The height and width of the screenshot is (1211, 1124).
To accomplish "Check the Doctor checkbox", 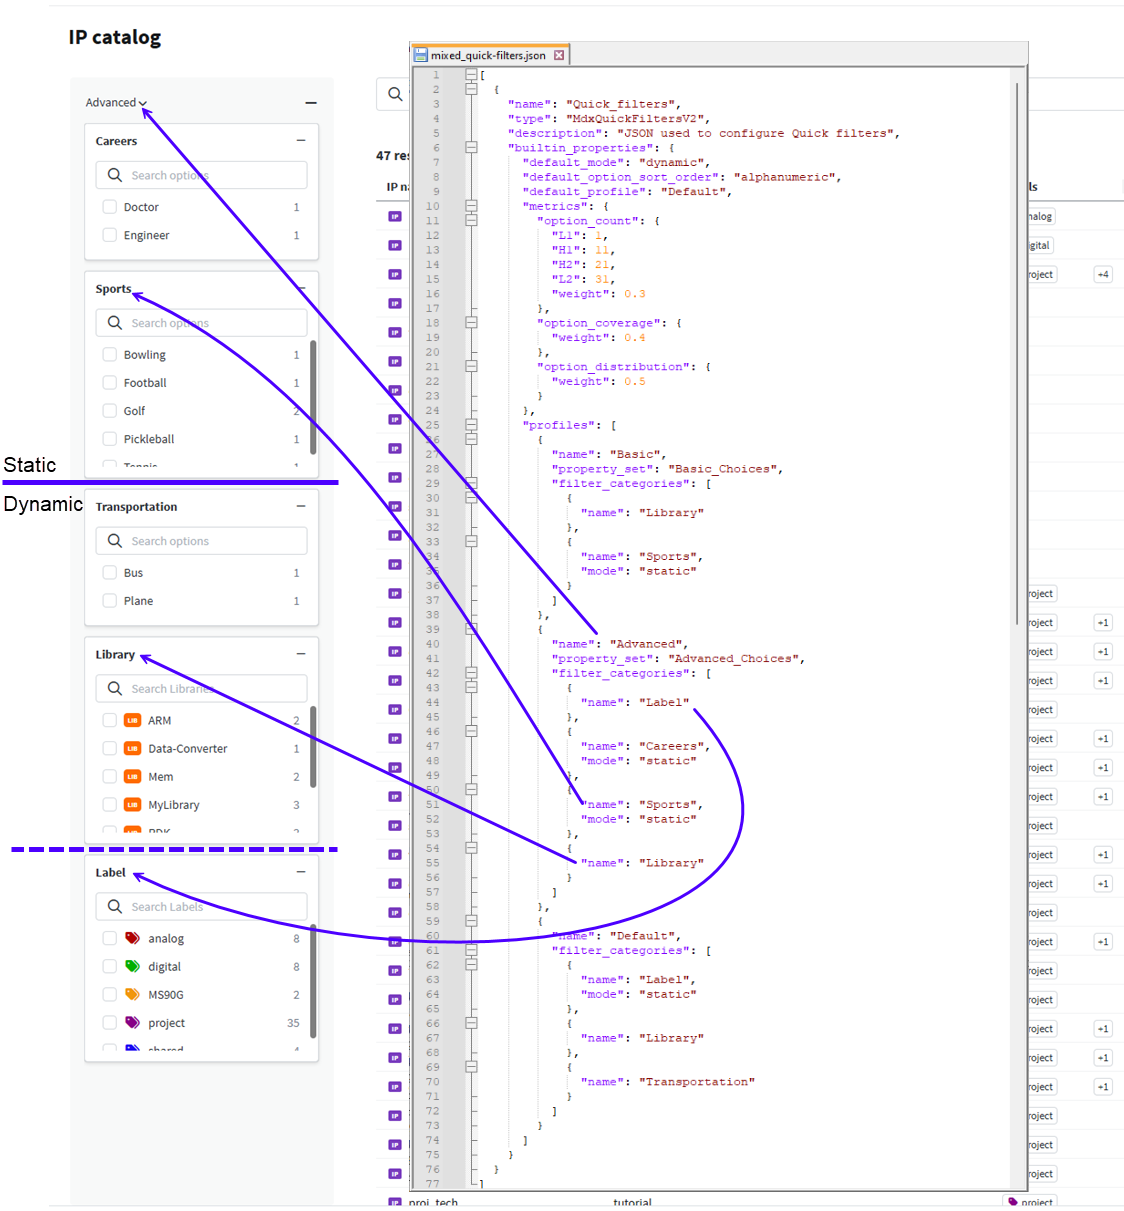I will [x=110, y=207].
